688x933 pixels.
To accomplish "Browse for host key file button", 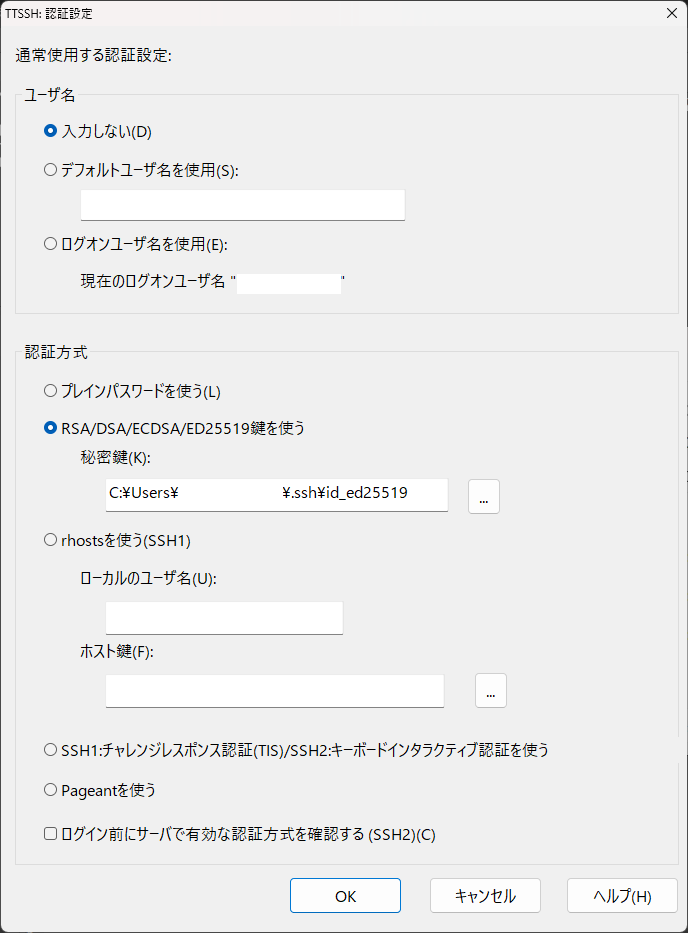I will click(x=490, y=691).
